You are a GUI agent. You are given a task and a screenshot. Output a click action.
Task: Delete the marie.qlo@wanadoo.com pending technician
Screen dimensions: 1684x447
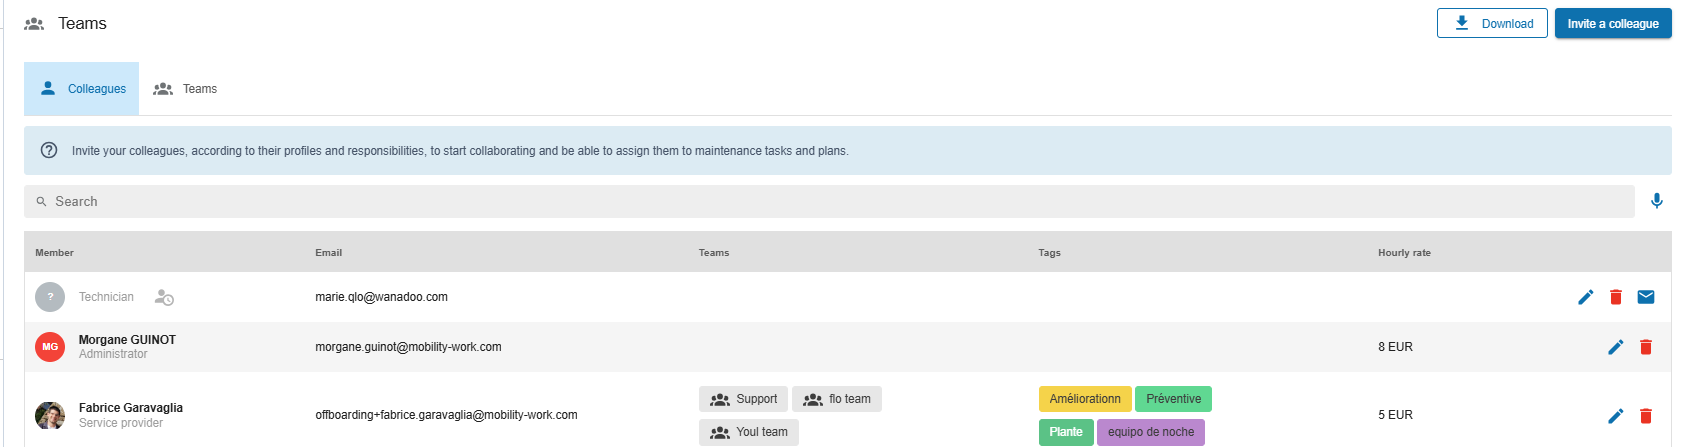click(1615, 297)
